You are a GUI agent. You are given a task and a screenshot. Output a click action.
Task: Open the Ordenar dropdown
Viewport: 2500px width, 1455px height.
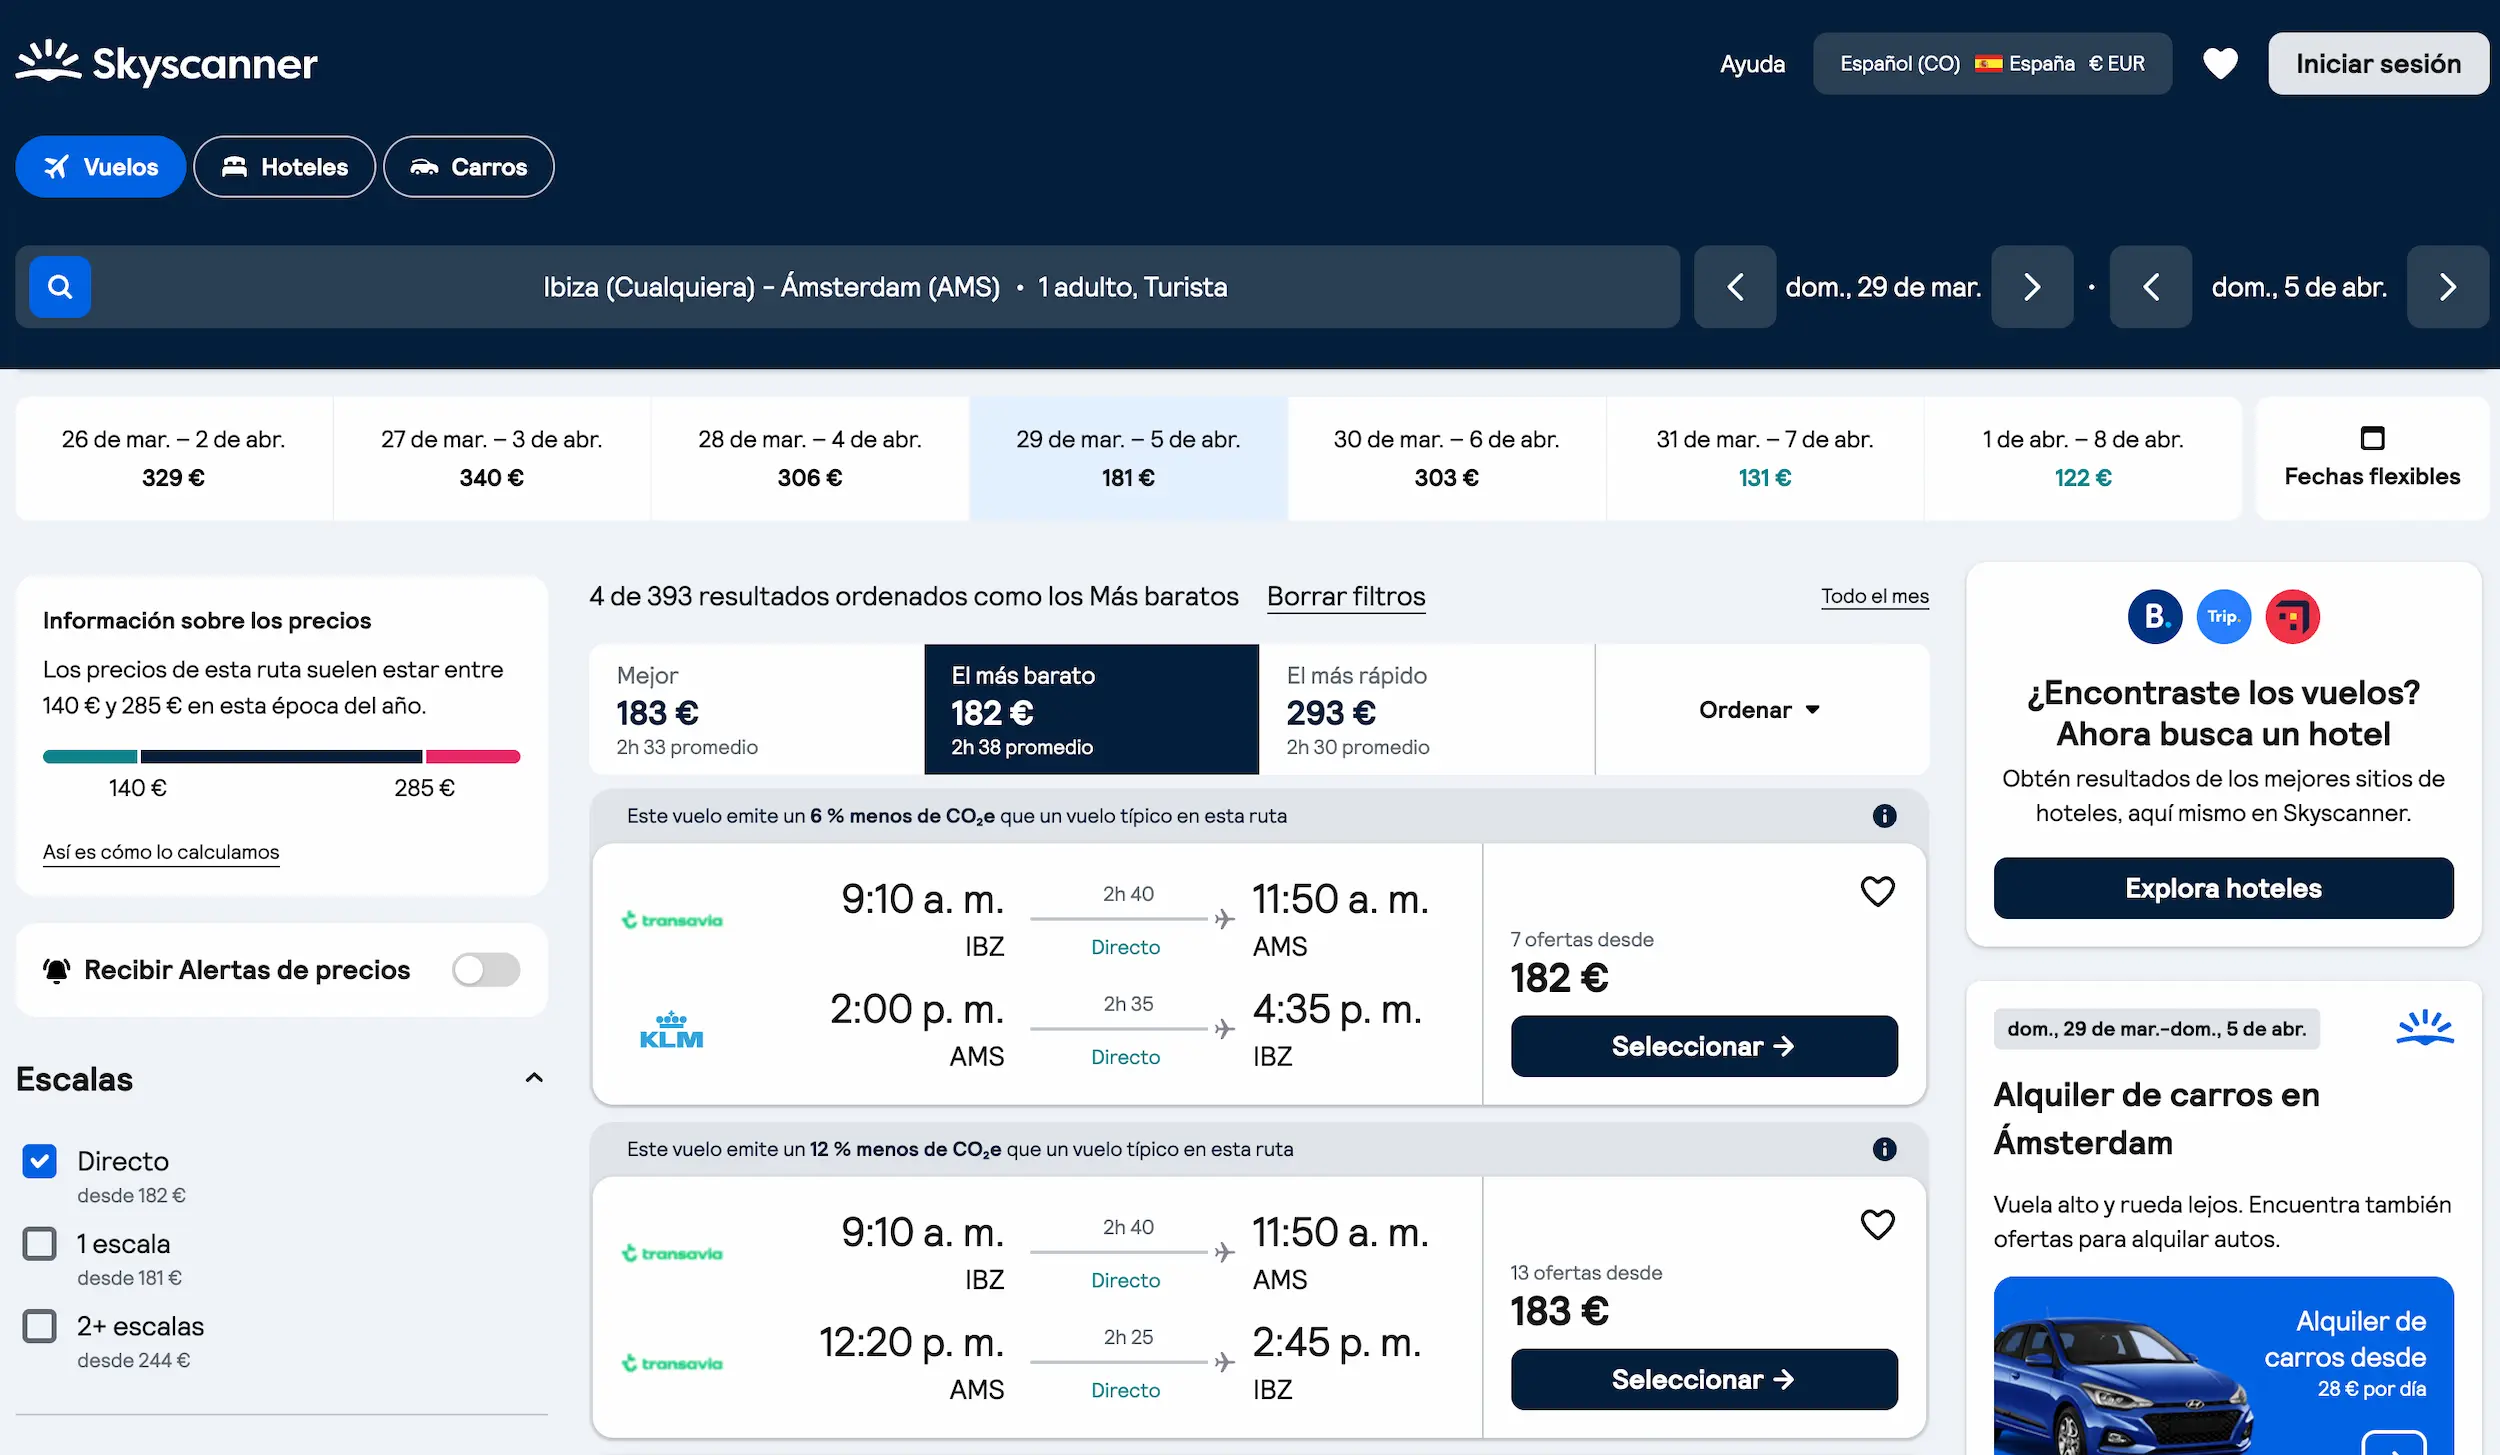pos(1761,709)
